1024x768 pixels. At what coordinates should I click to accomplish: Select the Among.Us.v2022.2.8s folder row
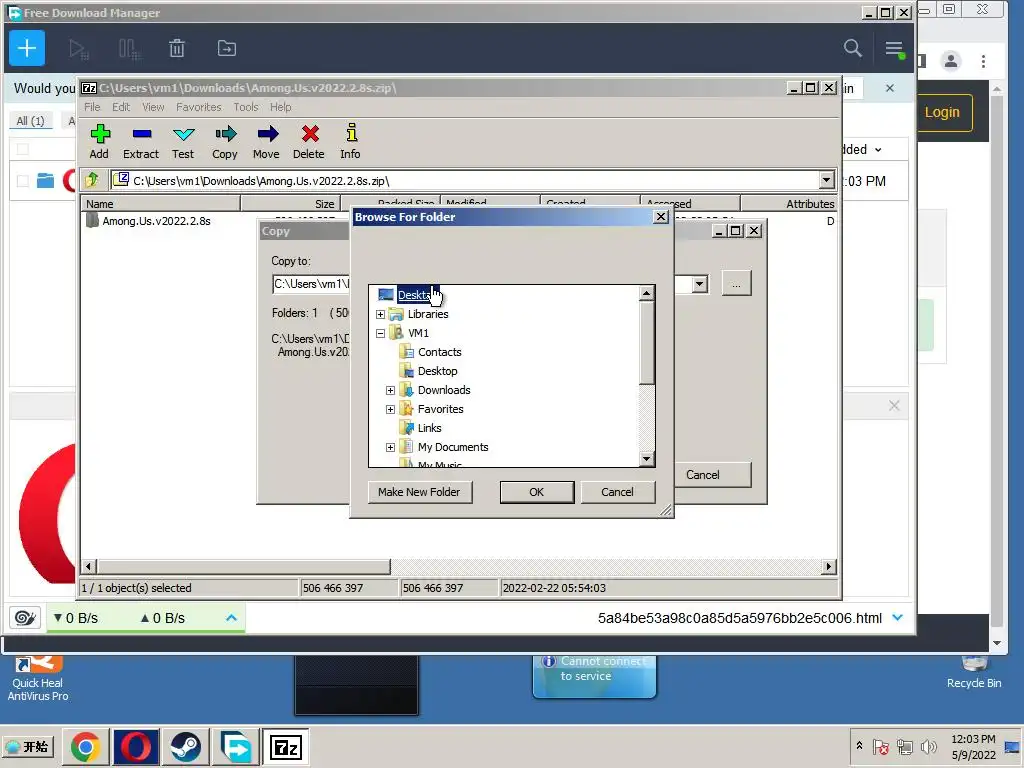pos(156,221)
